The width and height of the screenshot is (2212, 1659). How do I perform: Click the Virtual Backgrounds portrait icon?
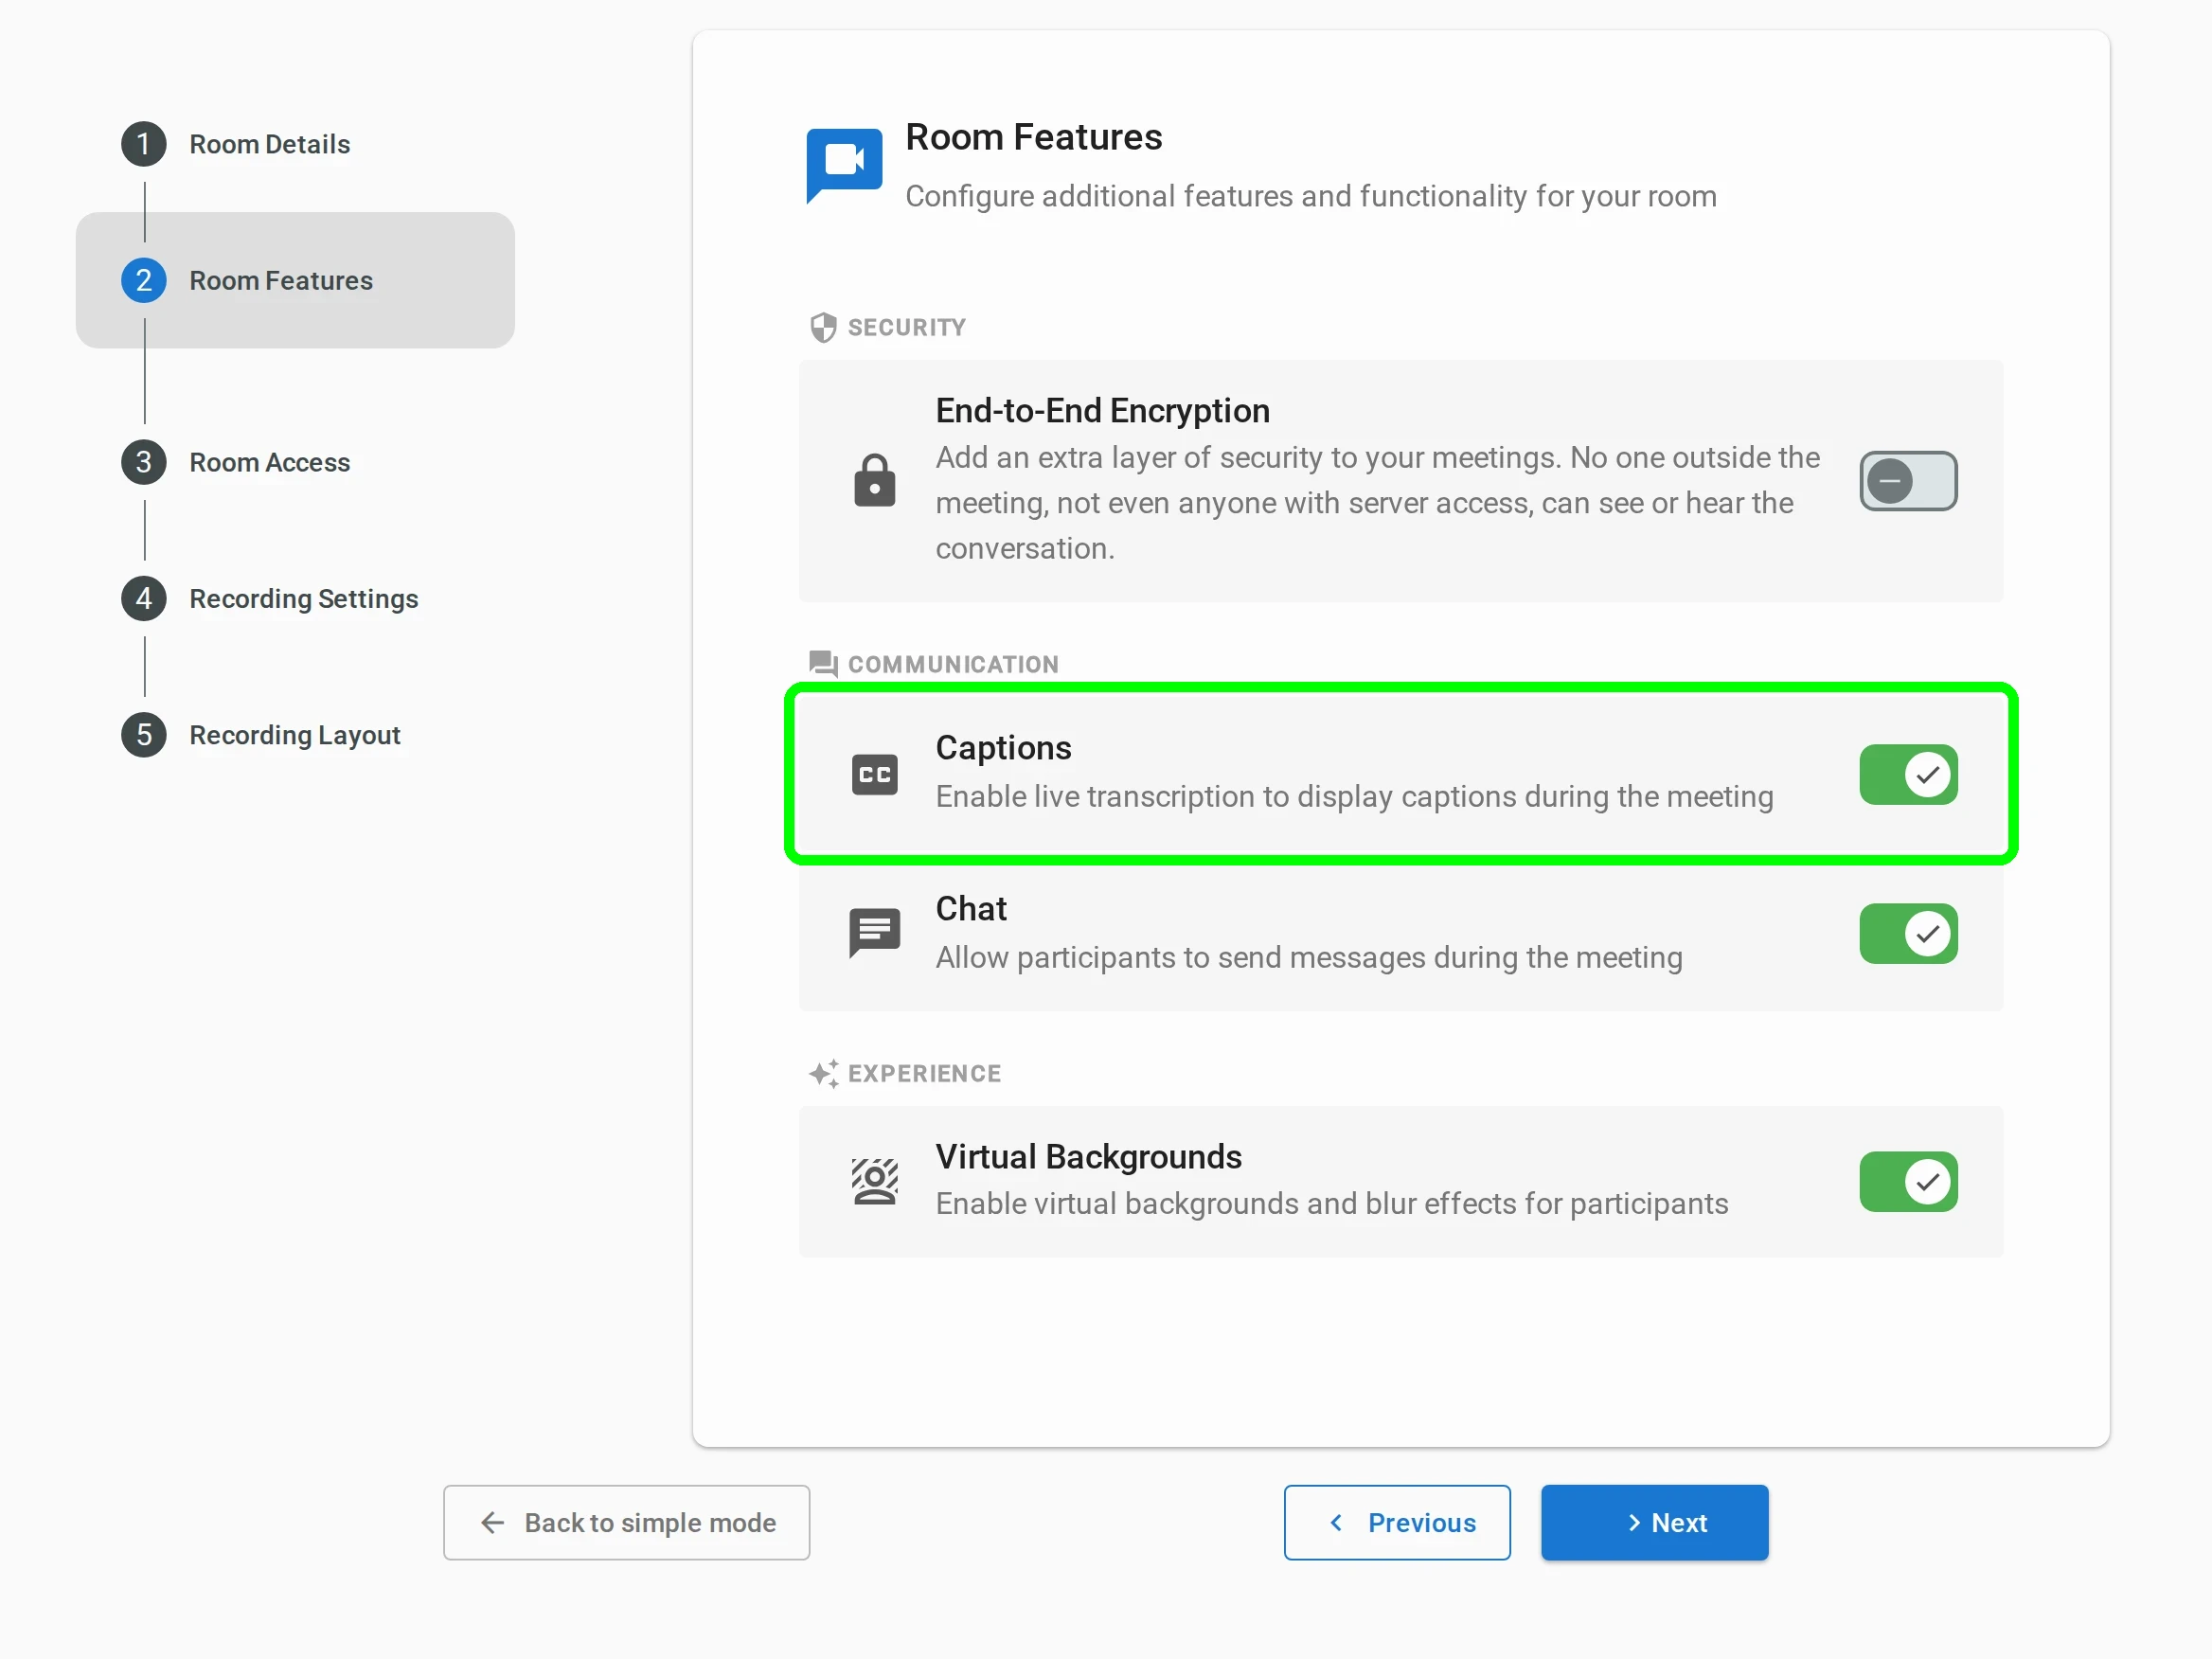point(874,1181)
